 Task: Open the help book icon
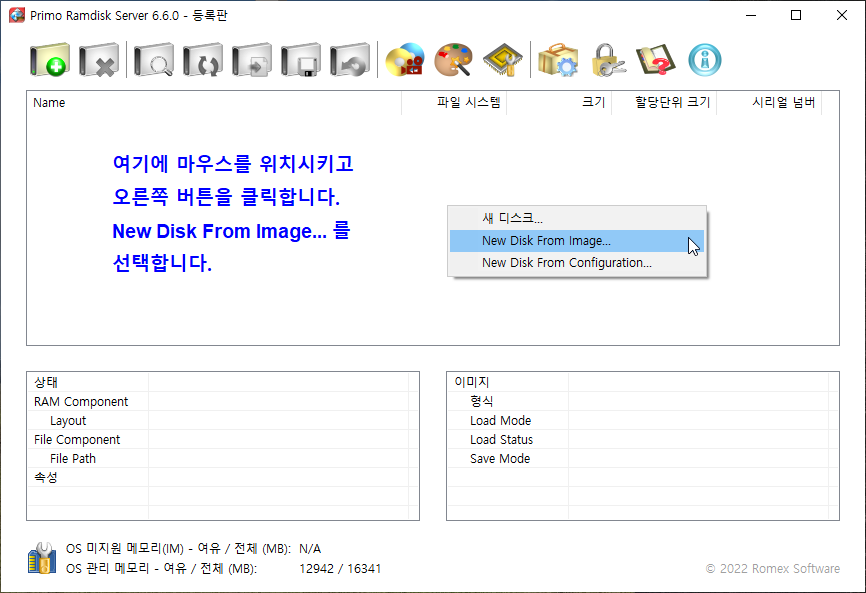(x=656, y=60)
